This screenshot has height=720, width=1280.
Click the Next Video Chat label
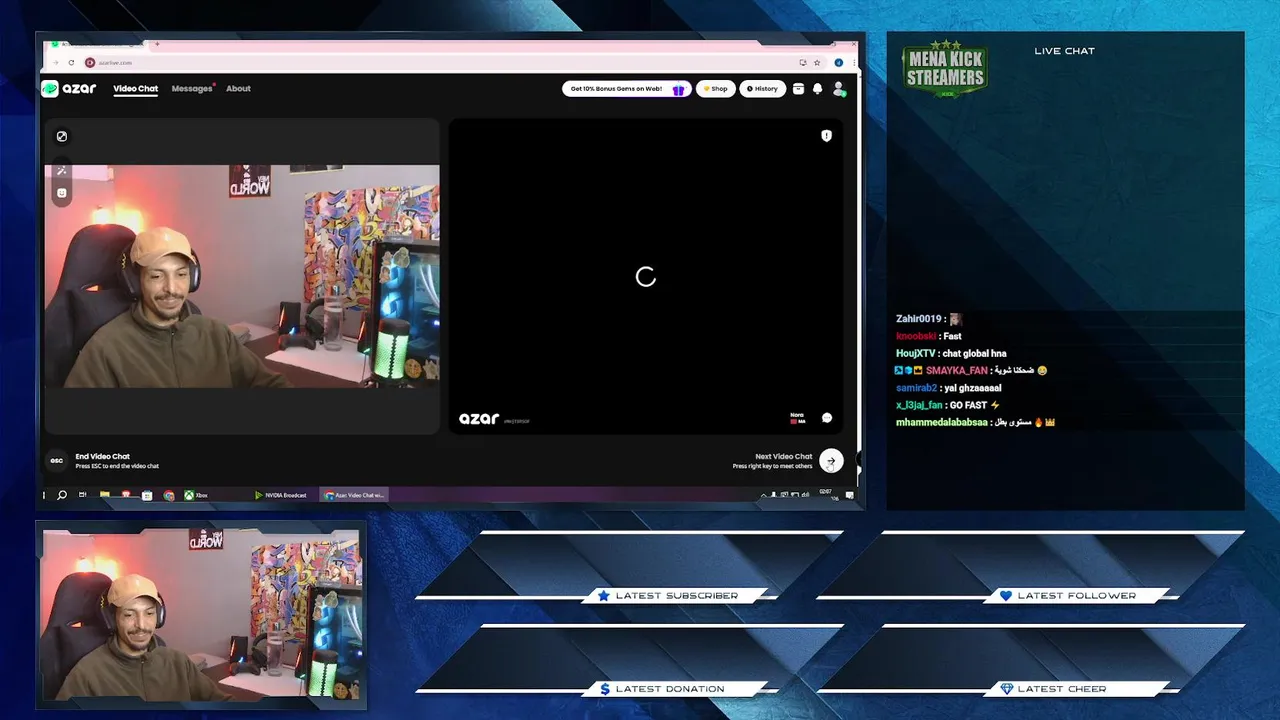784,456
